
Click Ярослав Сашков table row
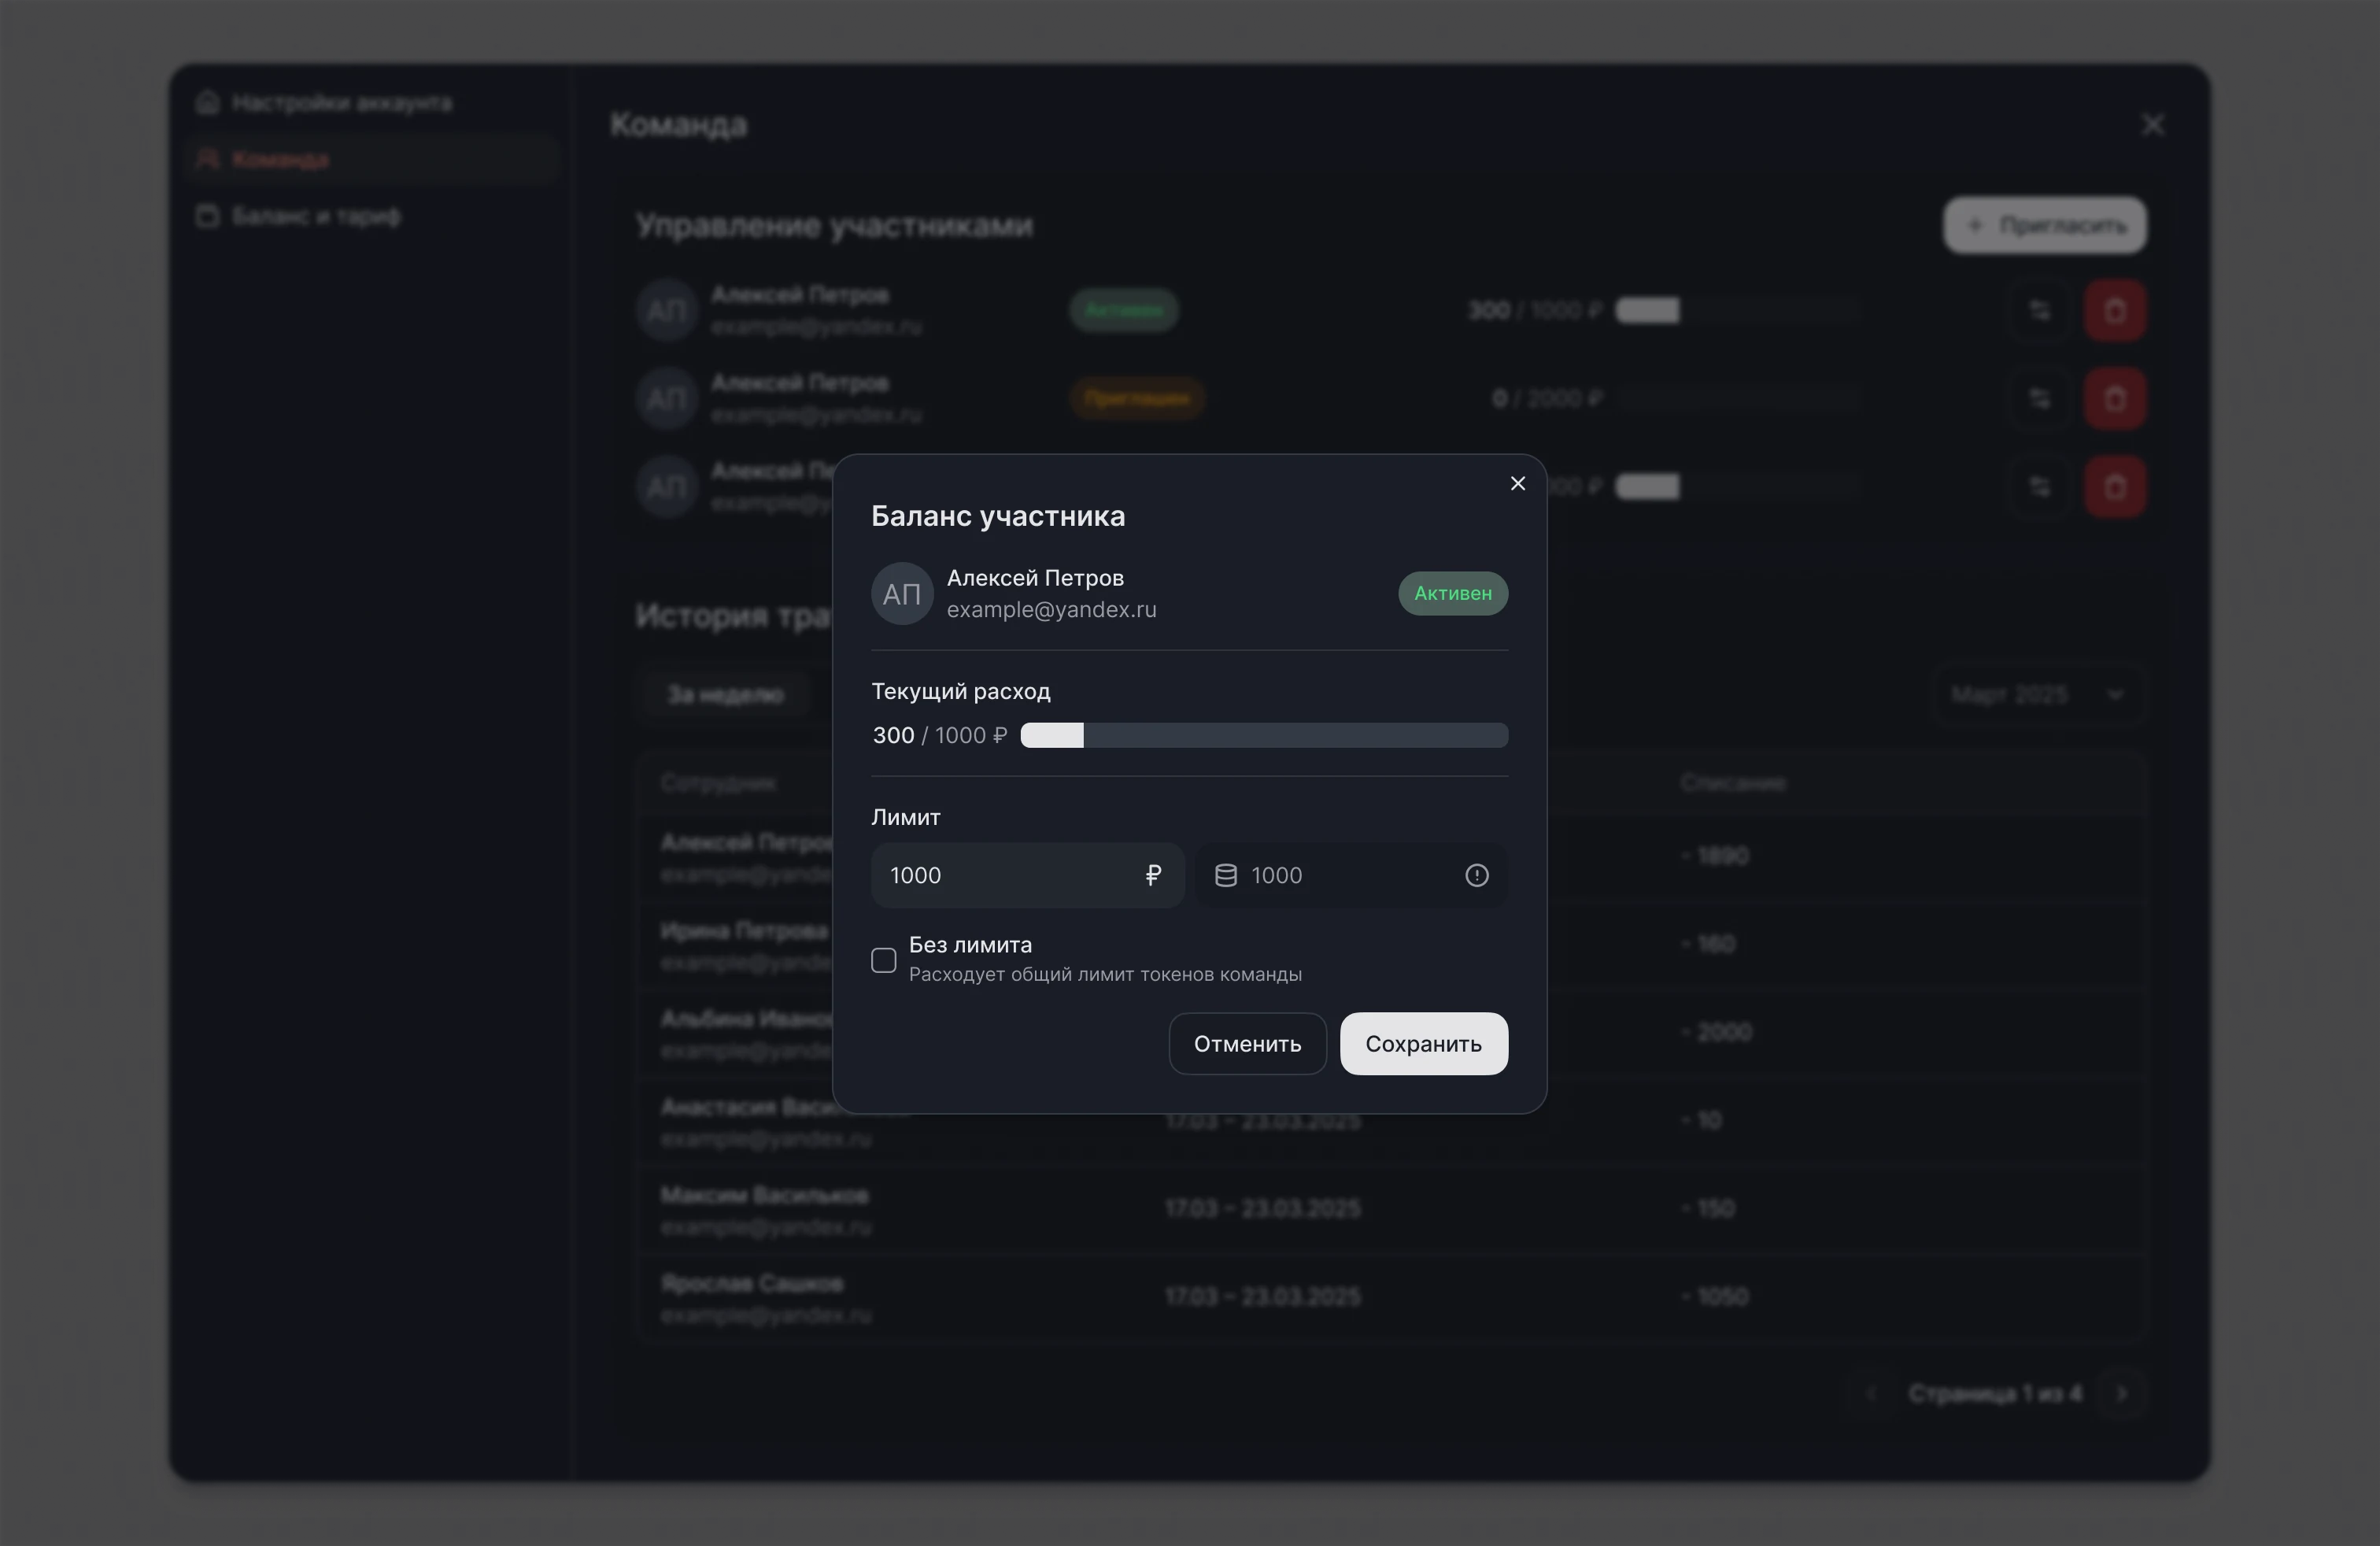(x=1390, y=1297)
